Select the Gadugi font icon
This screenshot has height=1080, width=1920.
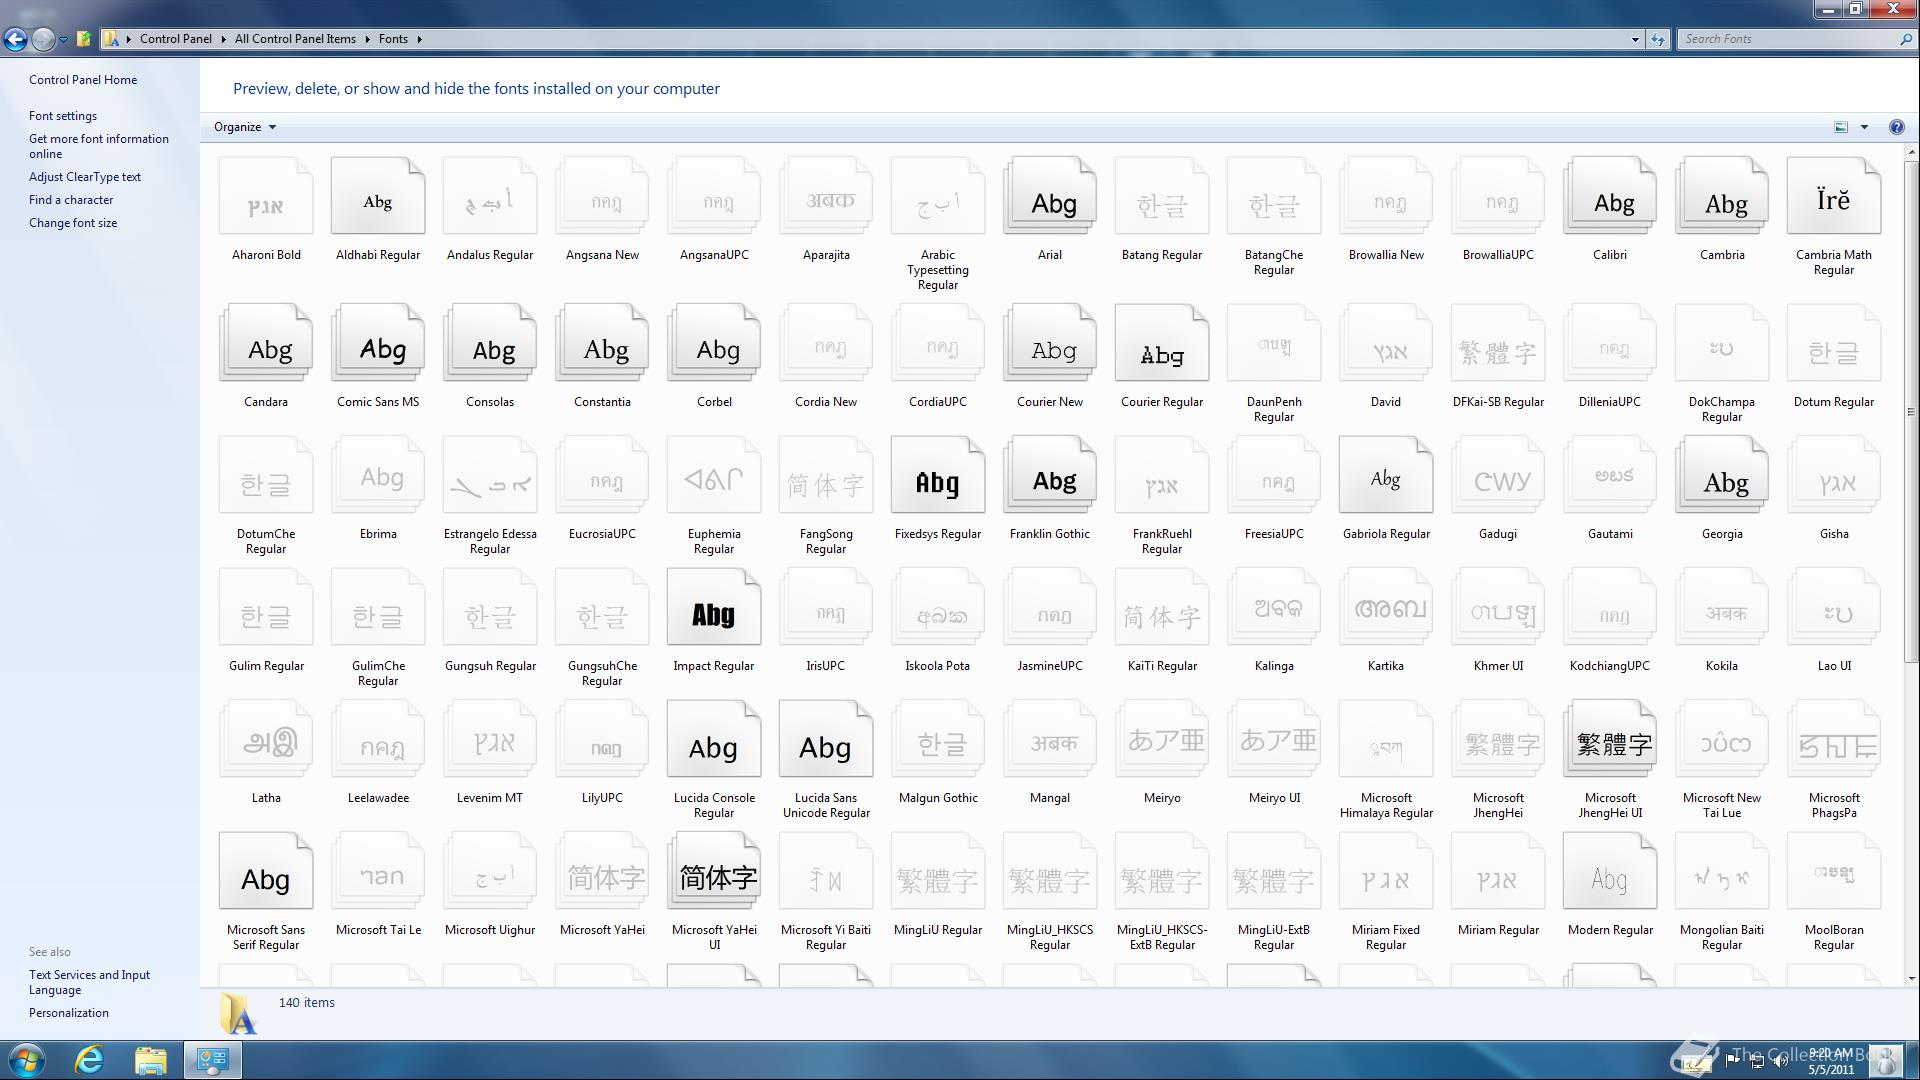[x=1498, y=476]
